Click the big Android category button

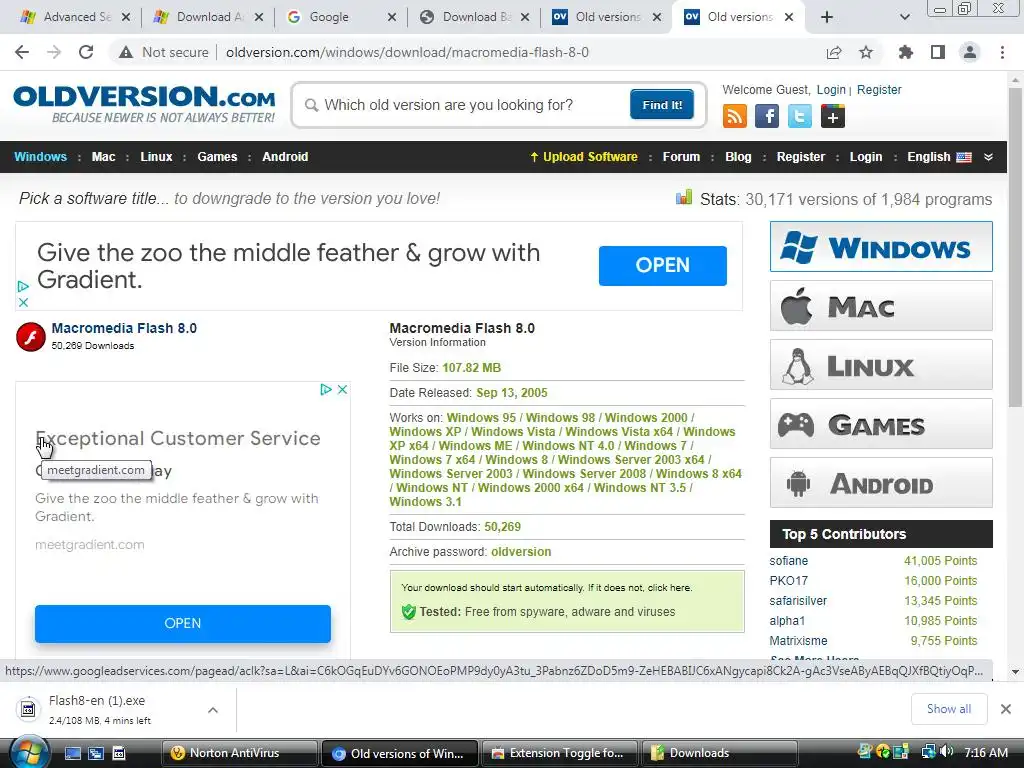coord(881,483)
